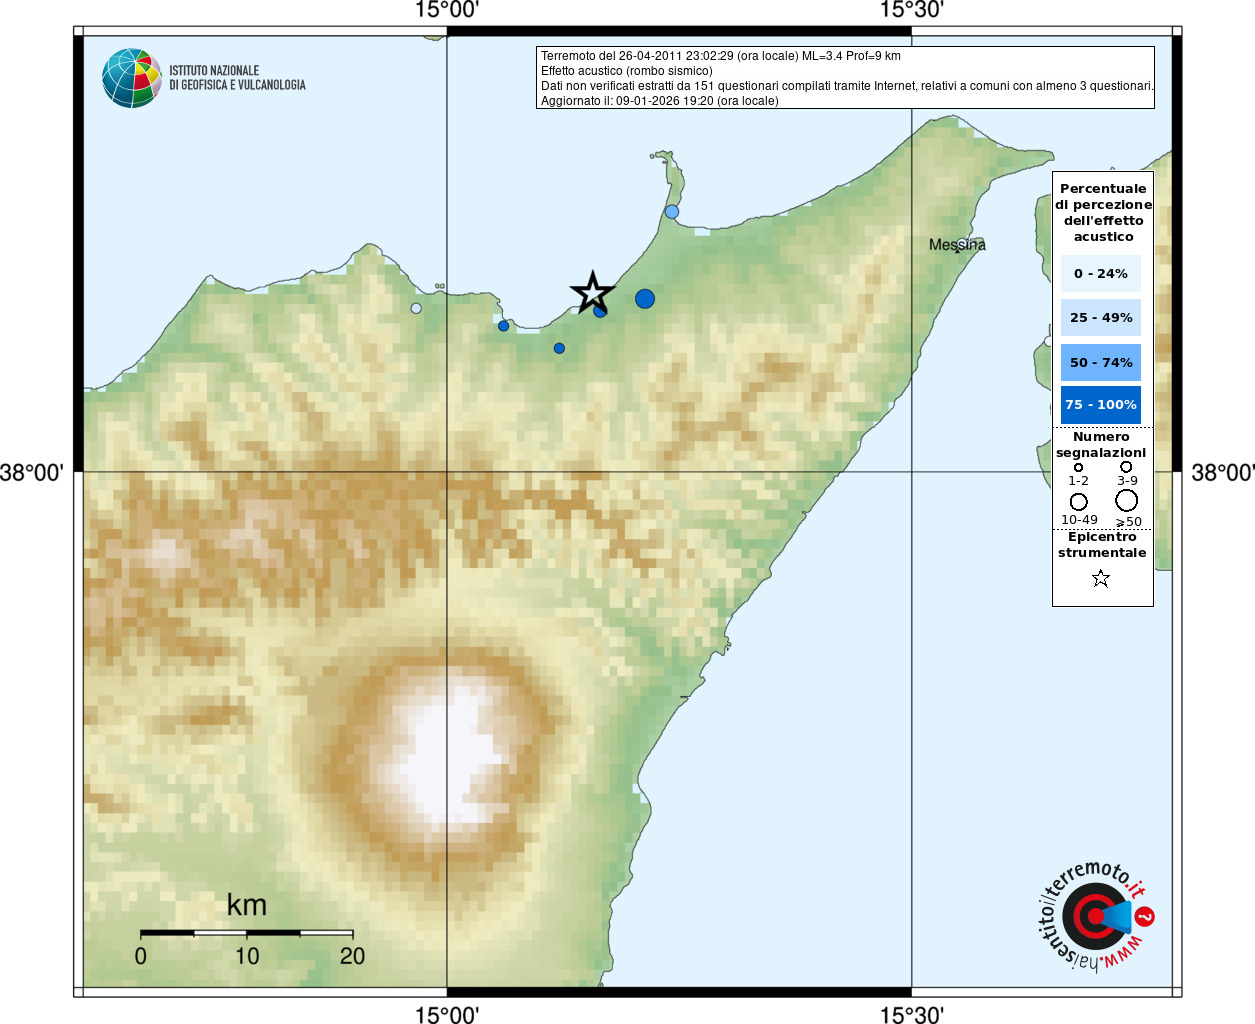Click the Messina city label
This screenshot has height=1024, width=1255.
coord(957,245)
